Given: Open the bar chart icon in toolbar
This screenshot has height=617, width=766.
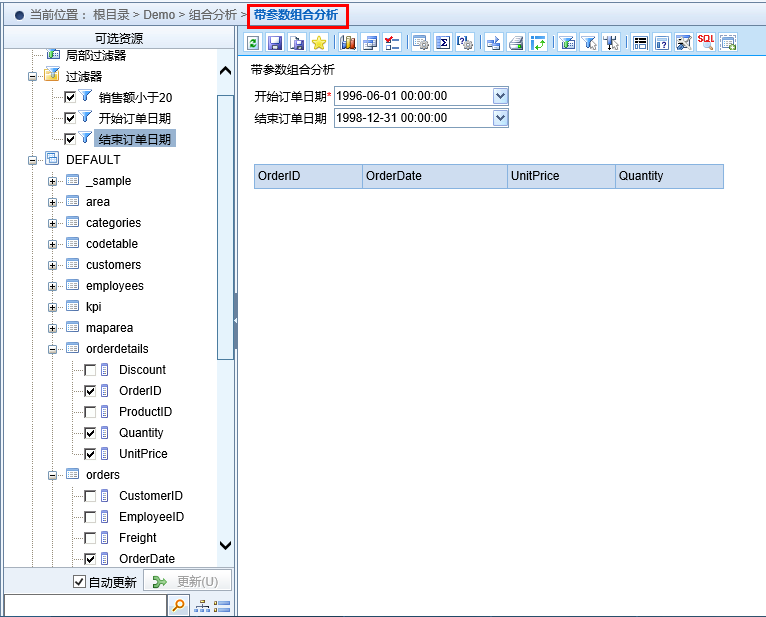Looking at the screenshot, I should pyautogui.click(x=348, y=43).
